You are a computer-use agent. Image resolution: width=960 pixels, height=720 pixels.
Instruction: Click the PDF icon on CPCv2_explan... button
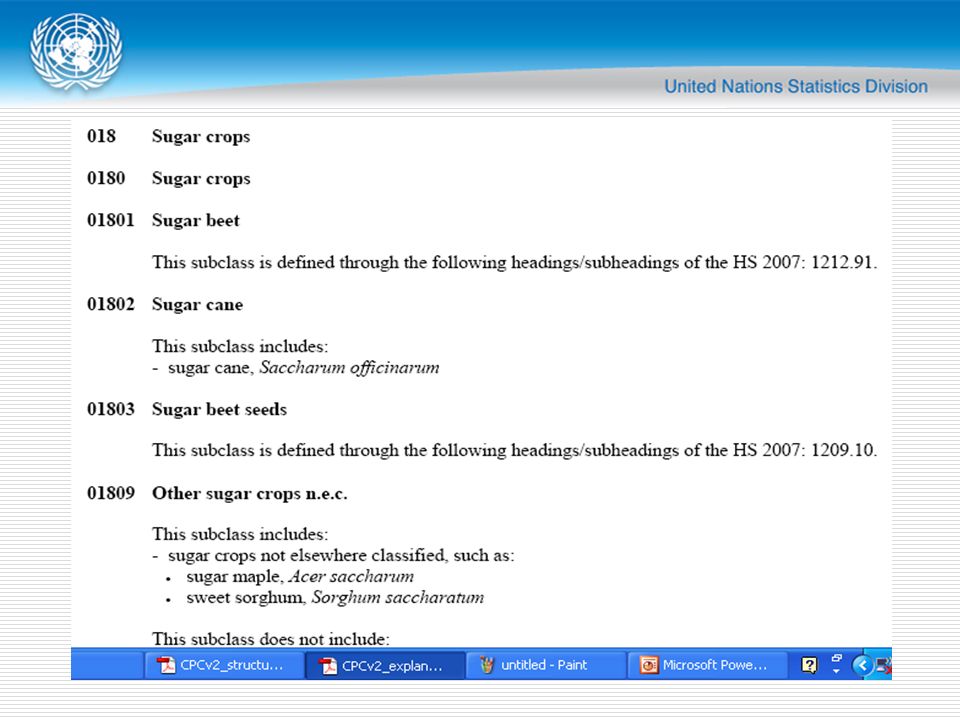pyautogui.click(x=328, y=665)
